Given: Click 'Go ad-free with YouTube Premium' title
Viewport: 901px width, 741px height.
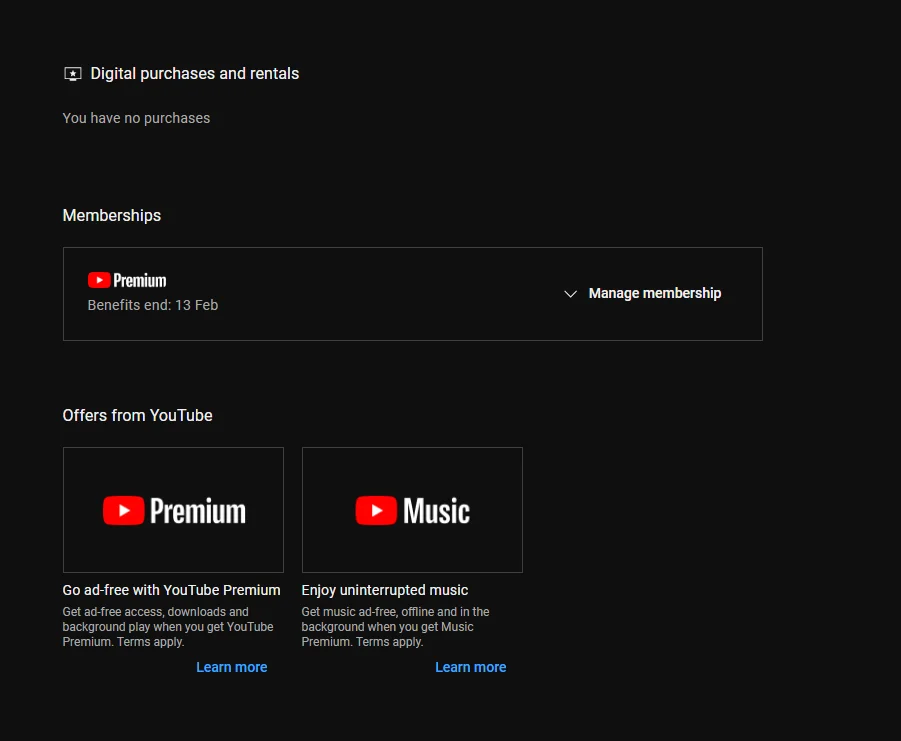Looking at the screenshot, I should (x=171, y=591).
